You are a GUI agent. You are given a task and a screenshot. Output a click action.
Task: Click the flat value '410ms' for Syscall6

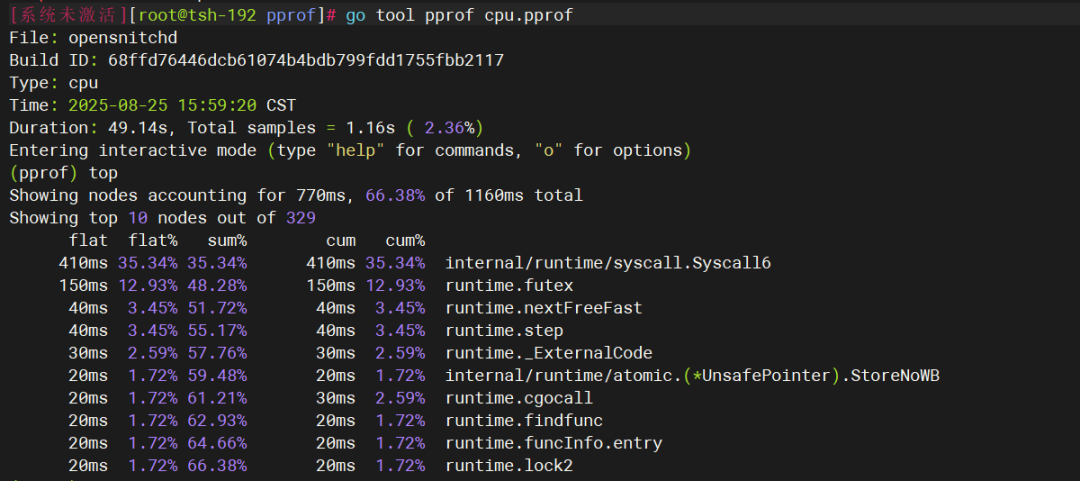pos(83,263)
